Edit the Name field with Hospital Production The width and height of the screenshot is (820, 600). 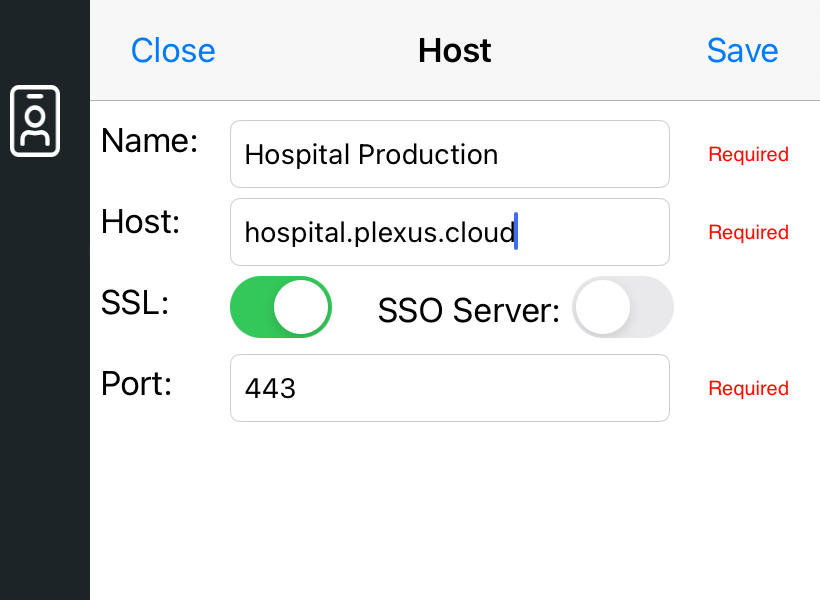coord(450,154)
